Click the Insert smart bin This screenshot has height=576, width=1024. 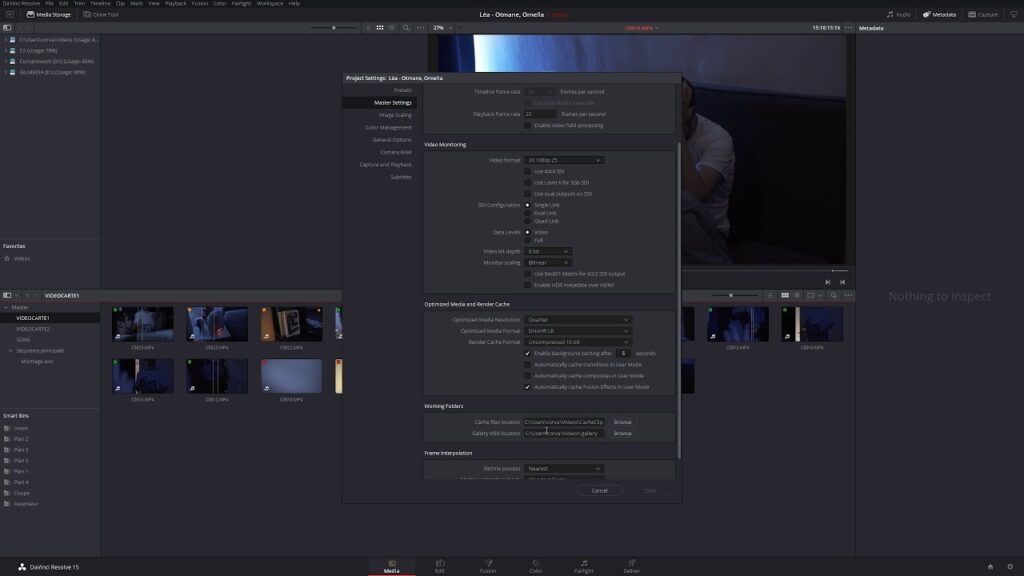(21, 428)
